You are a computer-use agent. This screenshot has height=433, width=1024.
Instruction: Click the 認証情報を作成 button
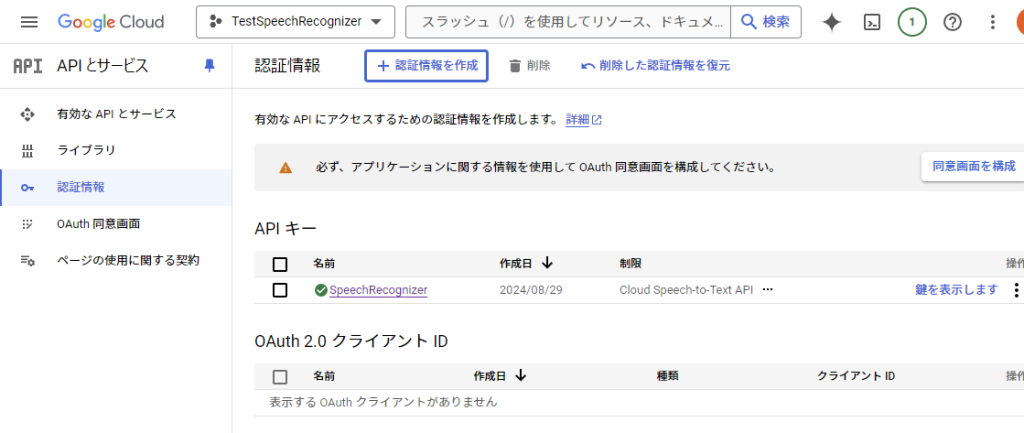(426, 65)
